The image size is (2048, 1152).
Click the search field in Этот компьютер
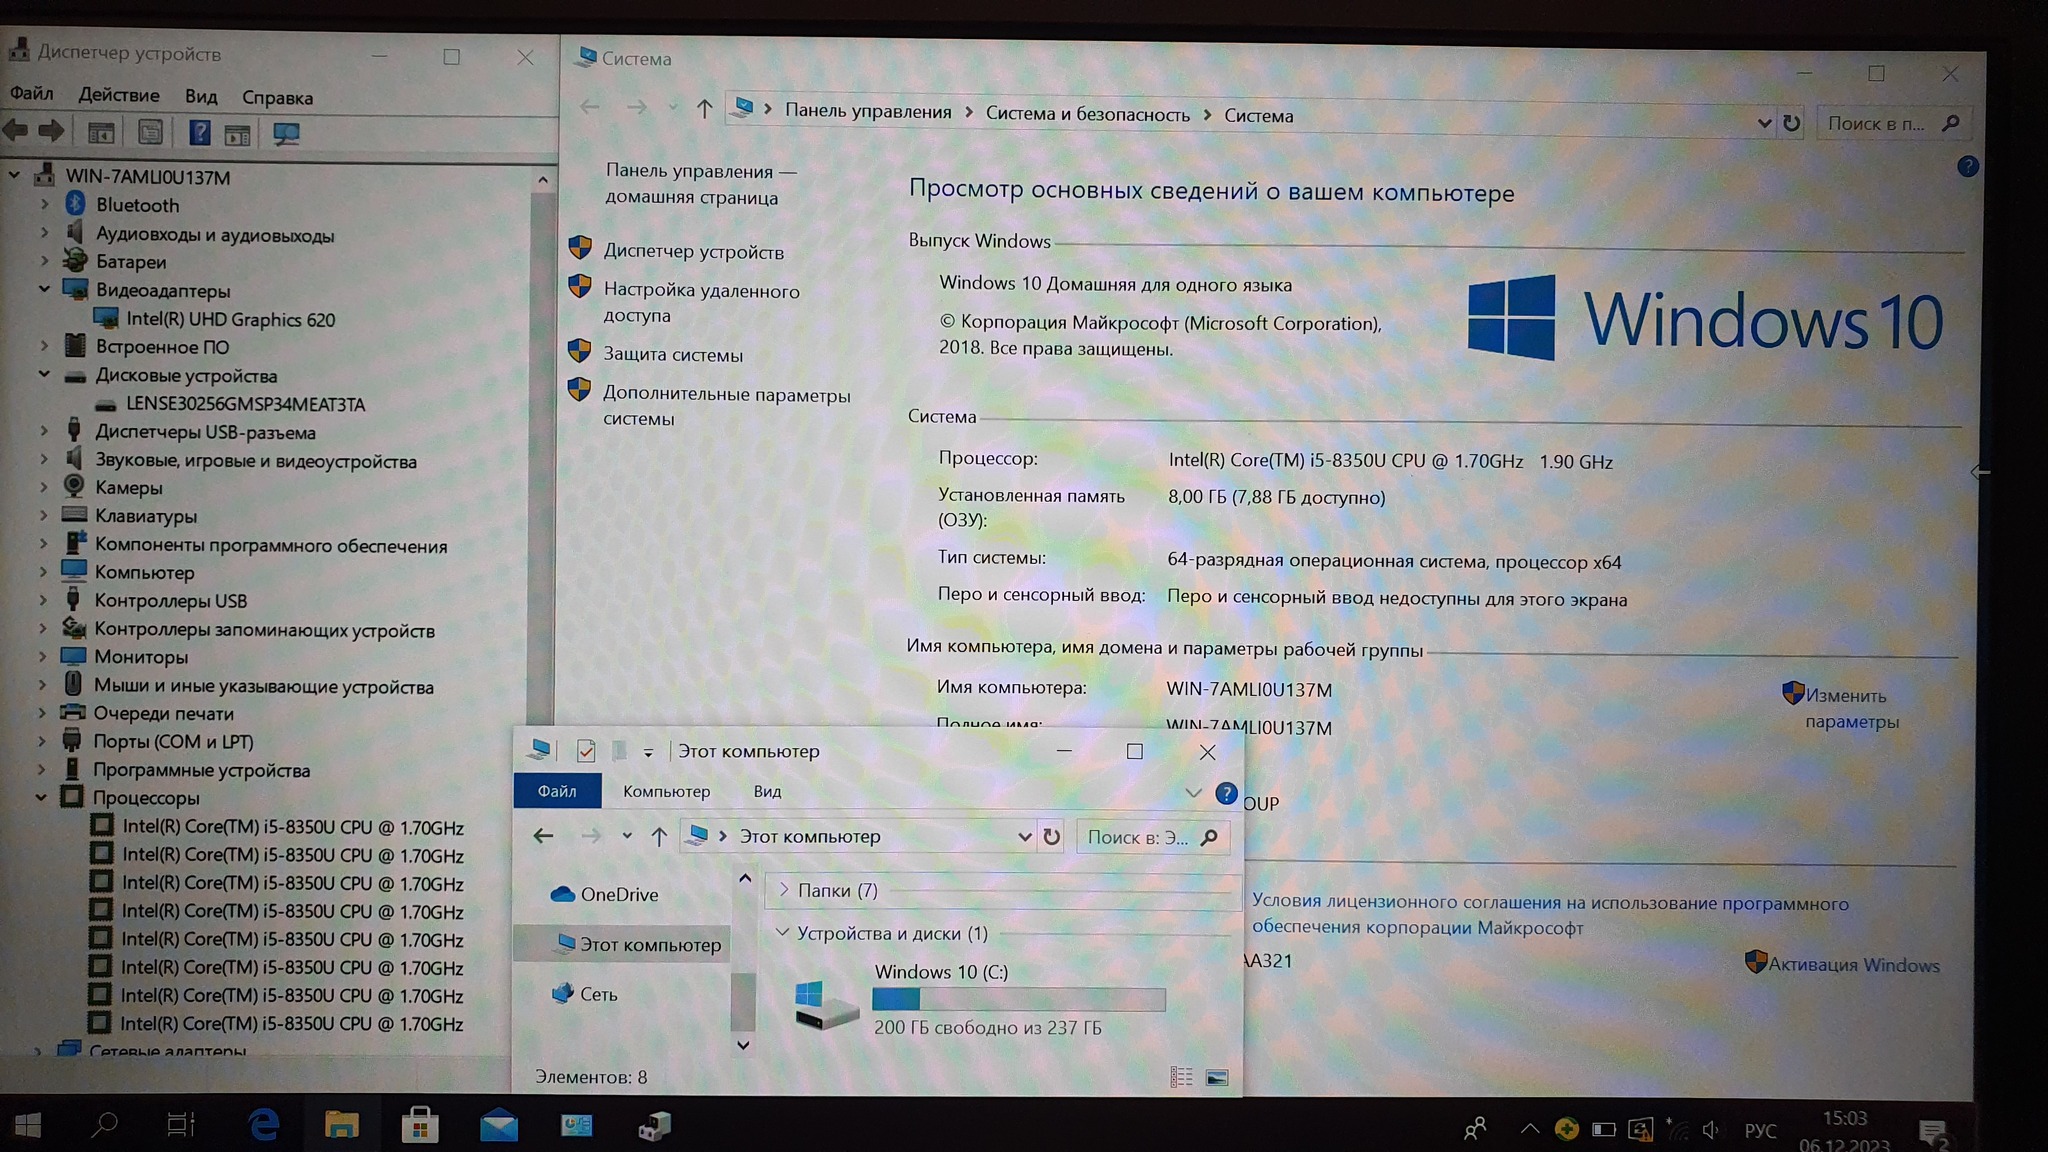[1138, 837]
